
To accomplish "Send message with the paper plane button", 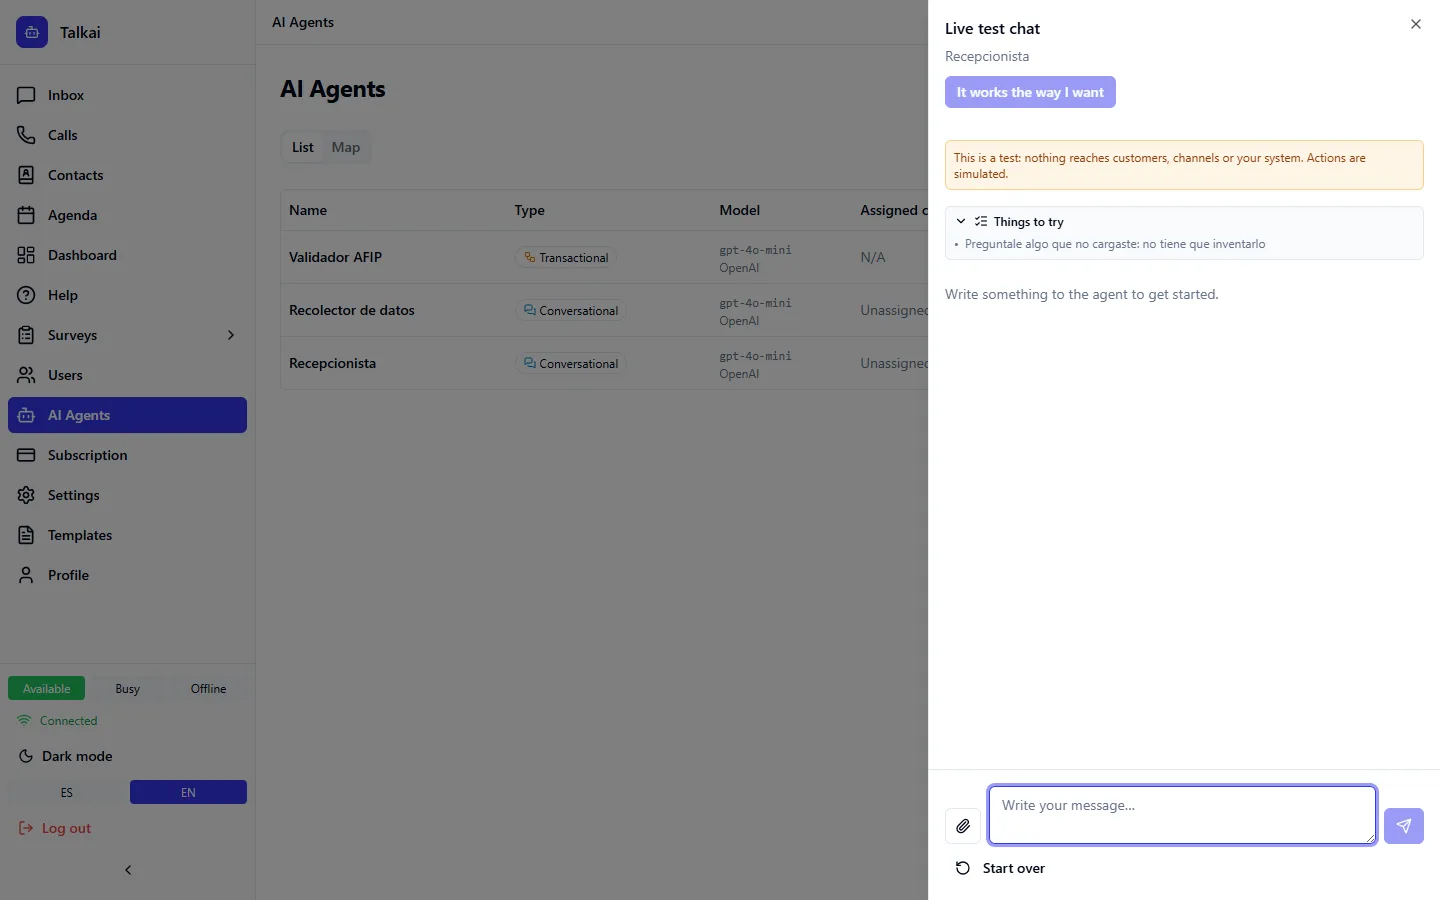I will (1404, 826).
